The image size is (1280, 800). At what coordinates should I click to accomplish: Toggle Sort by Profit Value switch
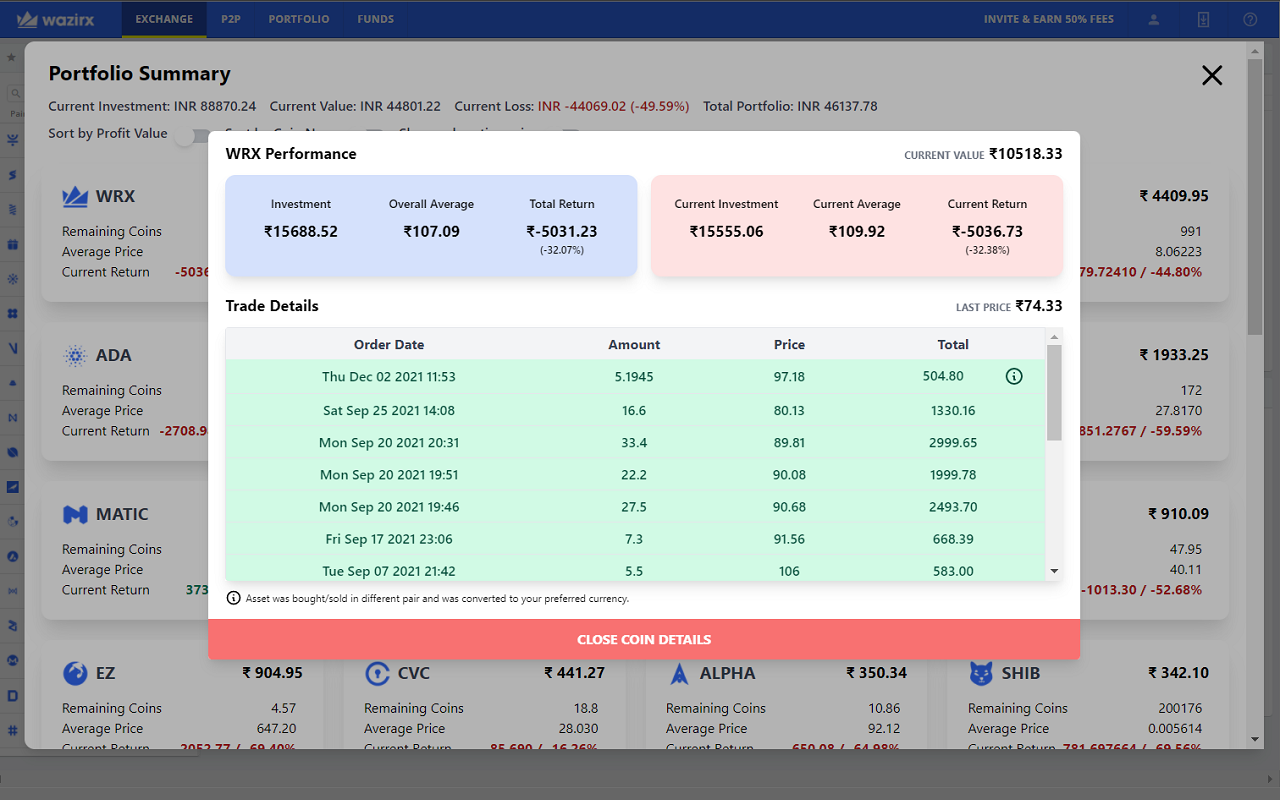192,136
